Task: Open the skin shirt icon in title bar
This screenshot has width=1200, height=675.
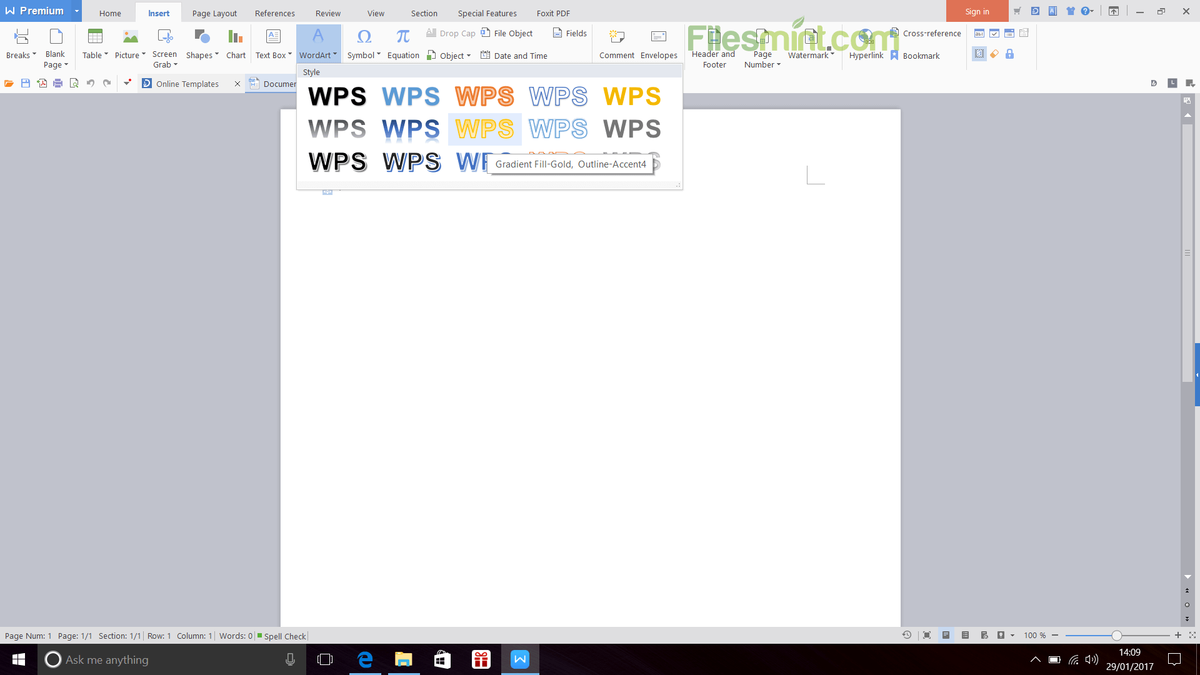Action: 1070,11
